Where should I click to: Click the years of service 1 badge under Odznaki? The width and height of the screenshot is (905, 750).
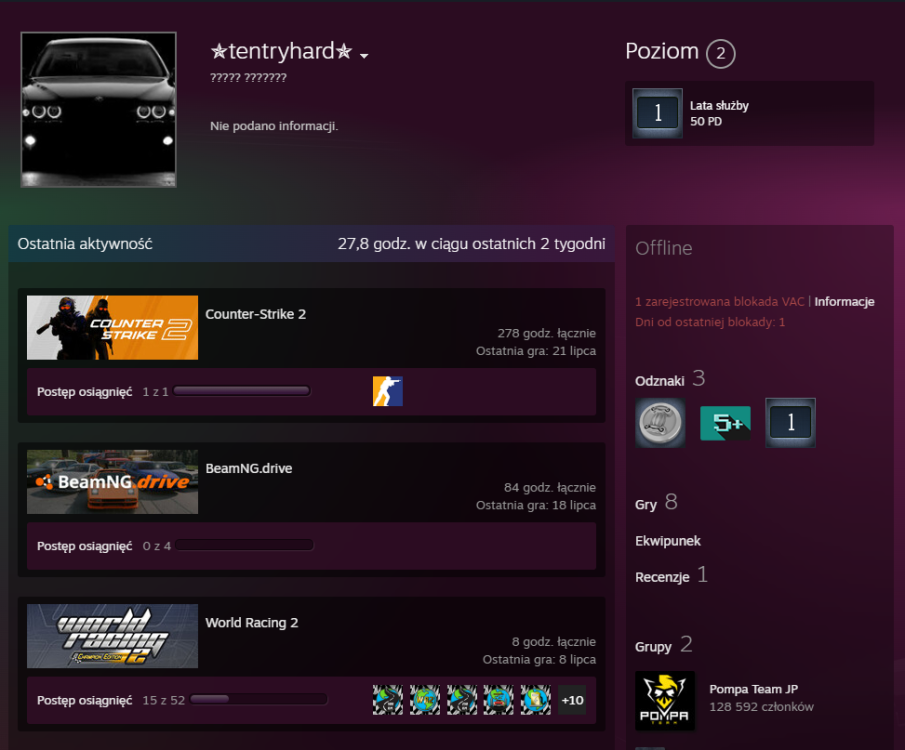(791, 423)
